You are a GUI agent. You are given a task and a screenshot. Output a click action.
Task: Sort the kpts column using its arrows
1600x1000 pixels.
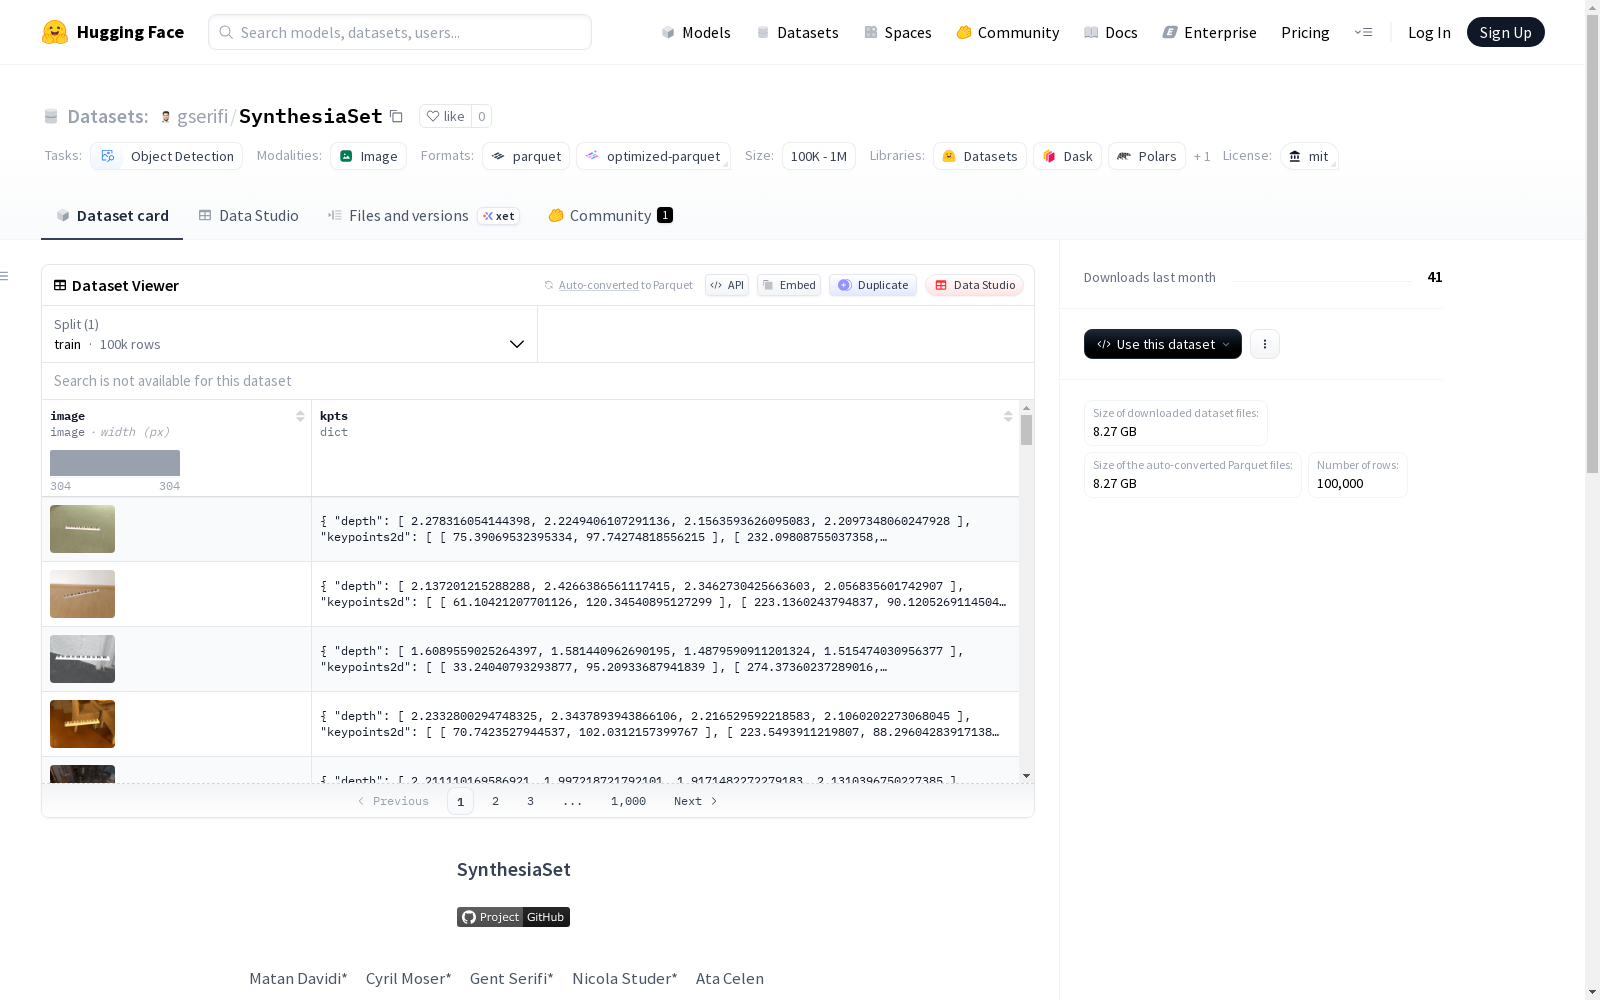1008,416
